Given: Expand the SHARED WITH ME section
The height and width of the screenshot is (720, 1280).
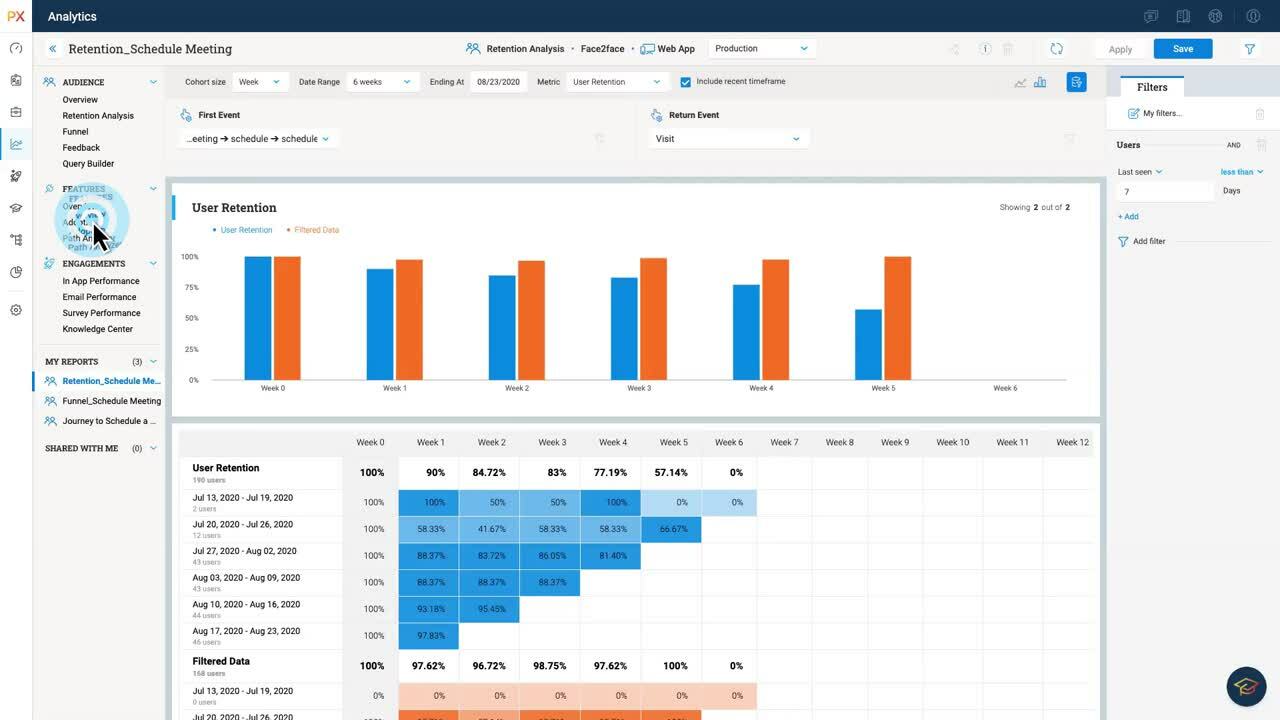Looking at the screenshot, I should pyautogui.click(x=153, y=449).
